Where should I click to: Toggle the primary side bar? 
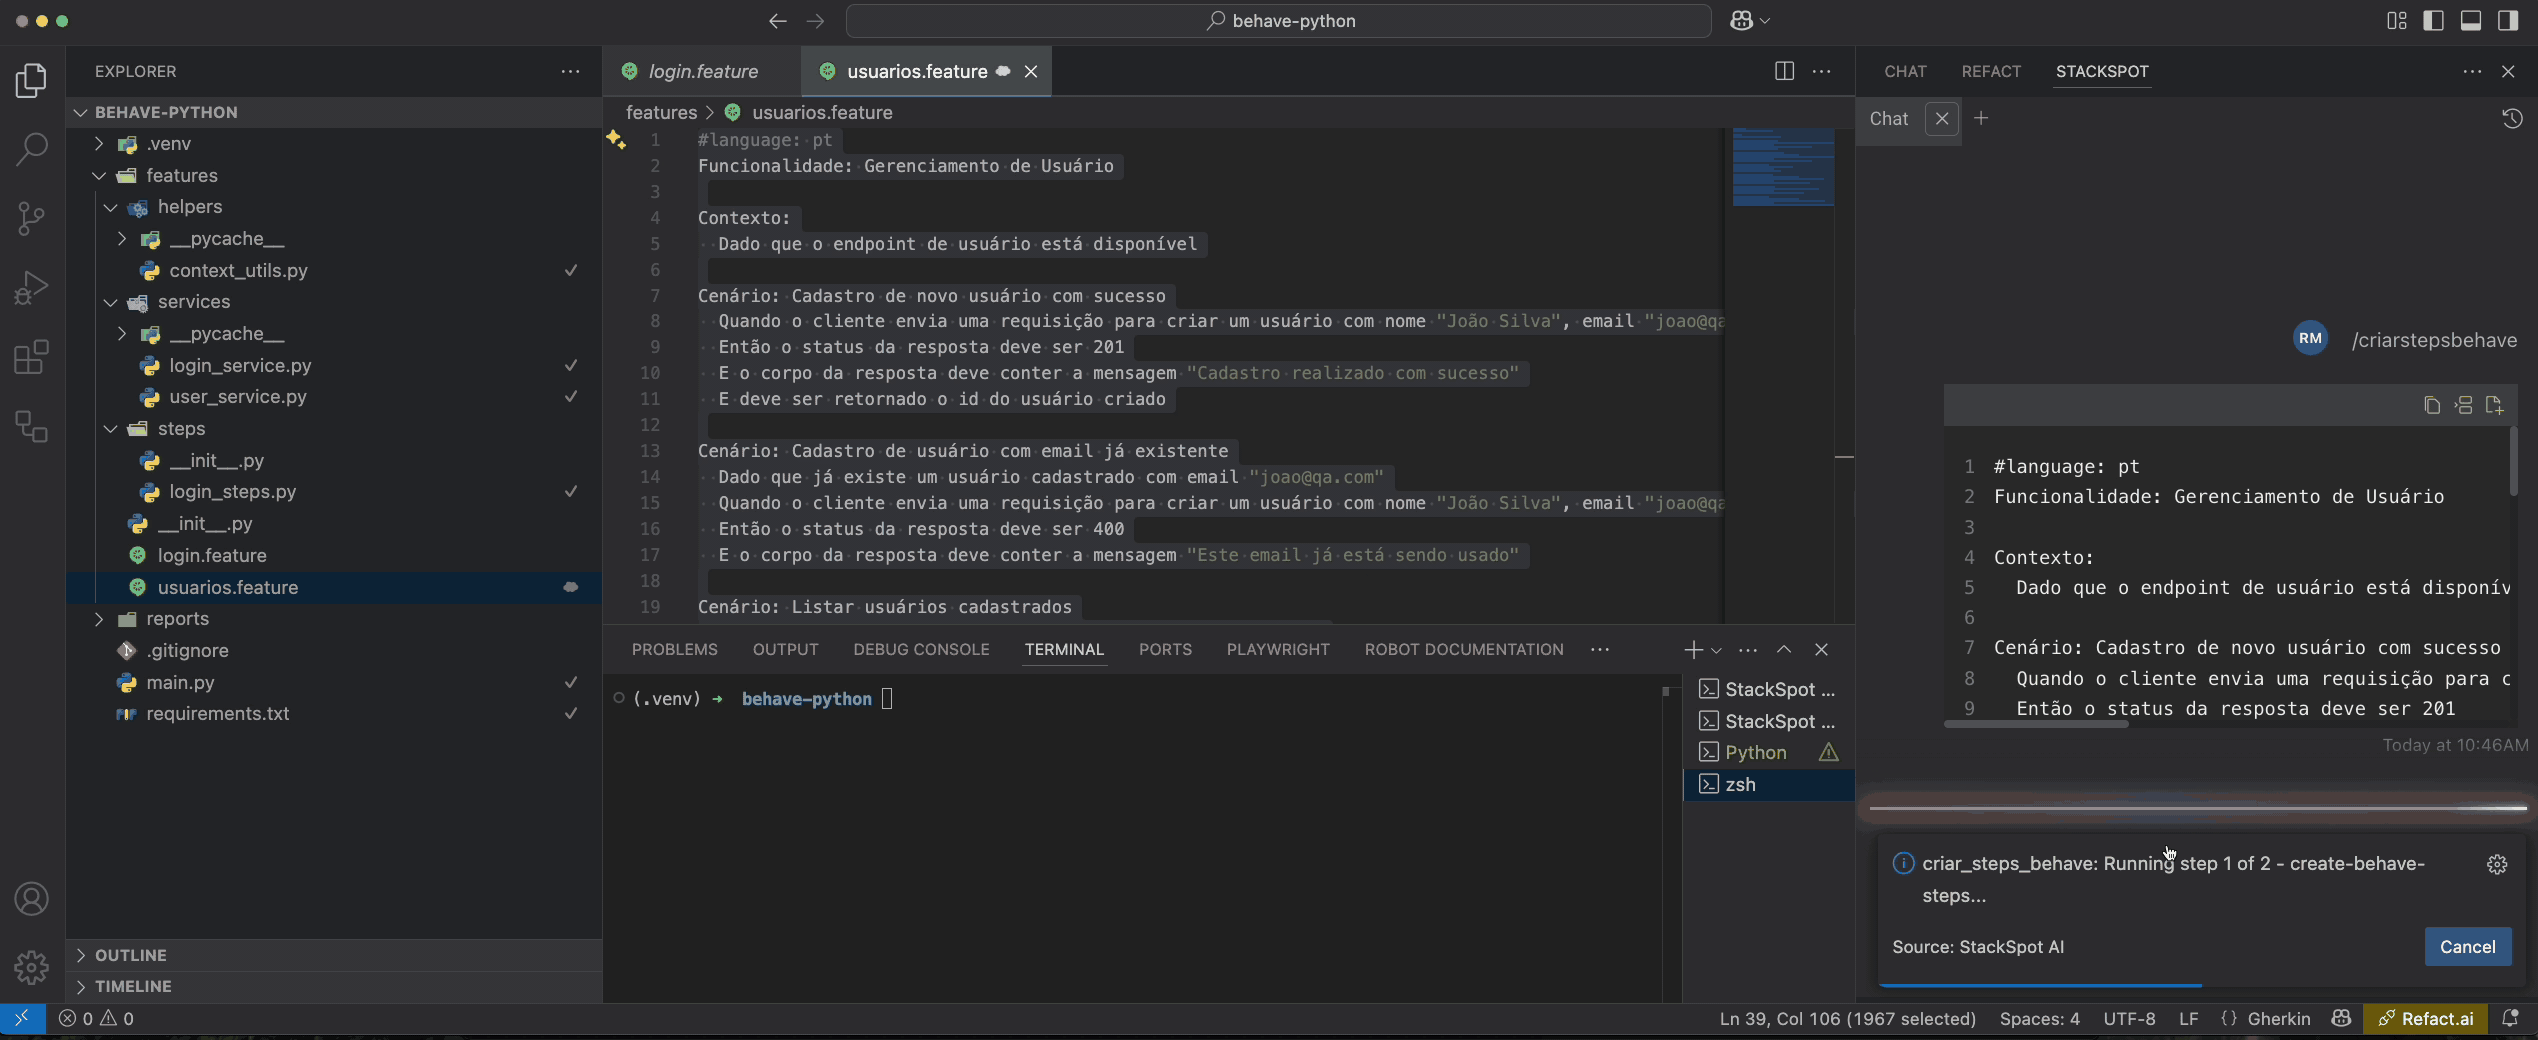[x=2434, y=21]
